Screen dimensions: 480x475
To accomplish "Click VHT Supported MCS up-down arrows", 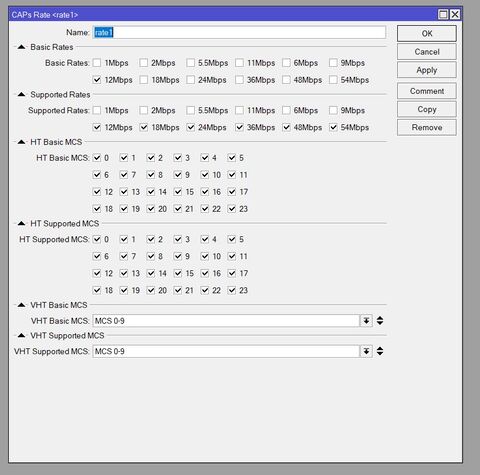I will (x=380, y=351).
